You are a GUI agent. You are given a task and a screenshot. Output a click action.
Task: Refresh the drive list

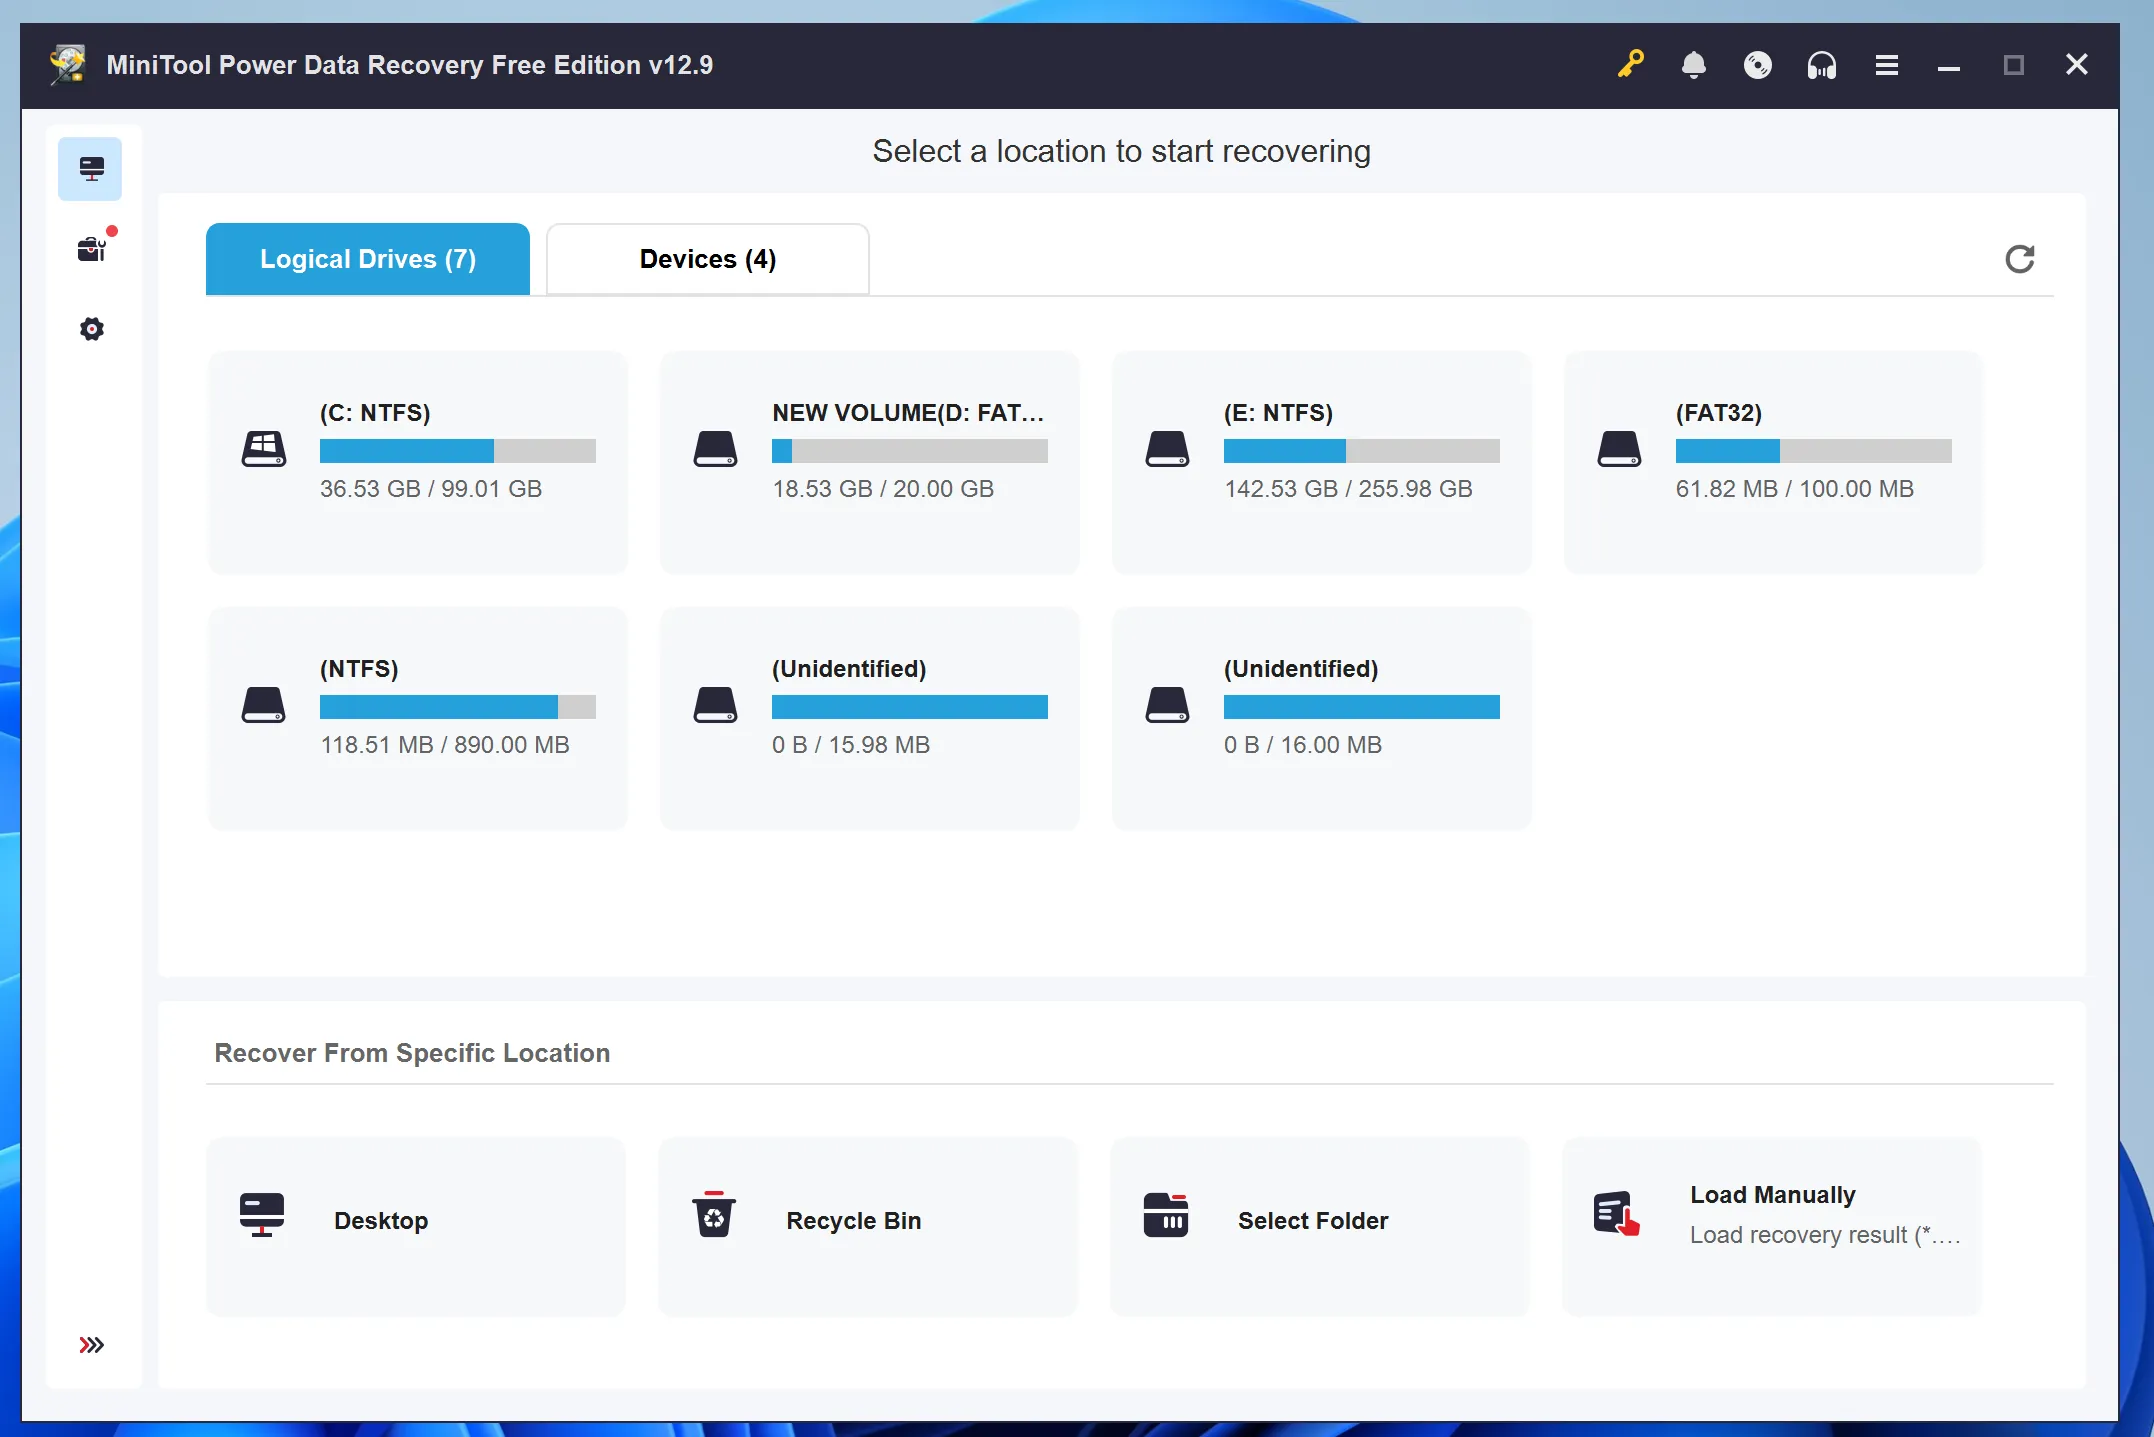[2020, 259]
